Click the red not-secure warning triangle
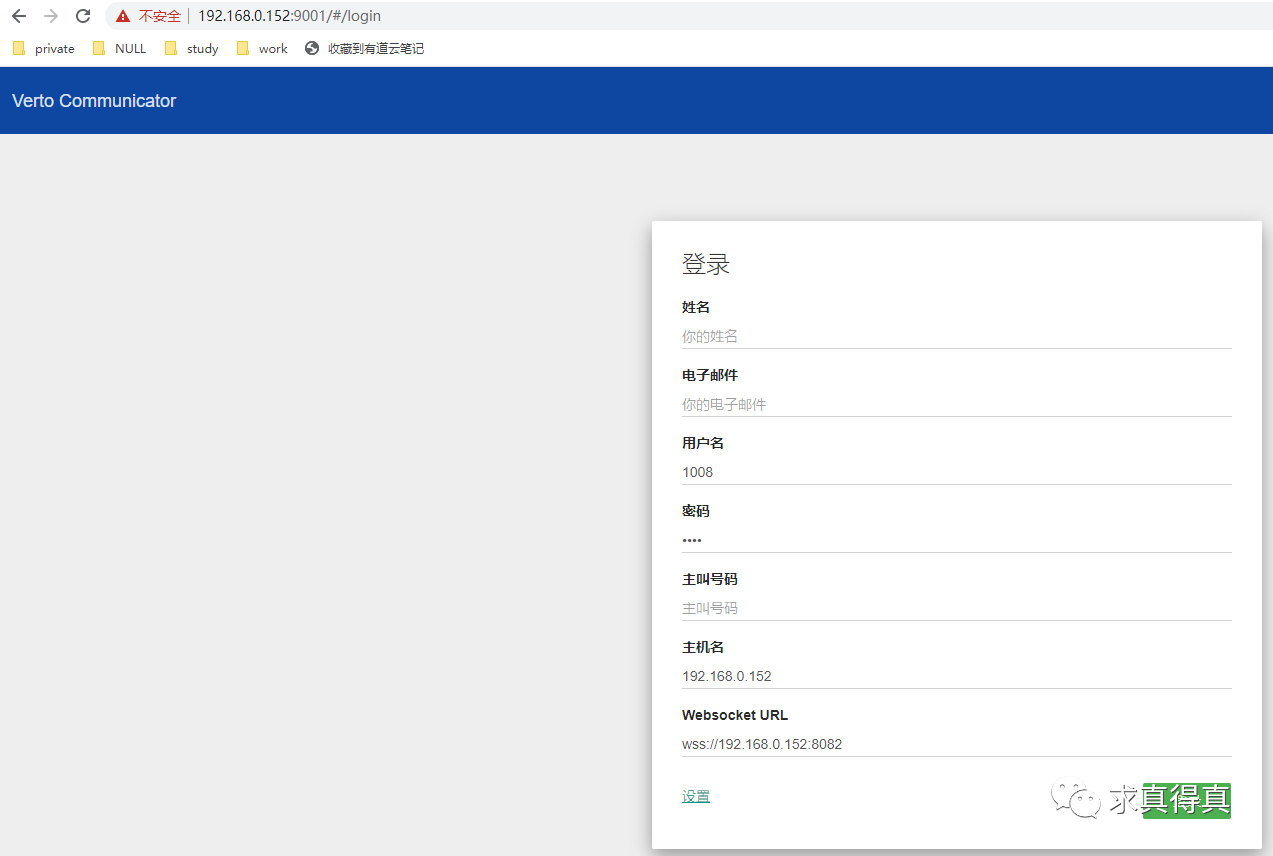This screenshot has height=856, width=1273. point(123,16)
